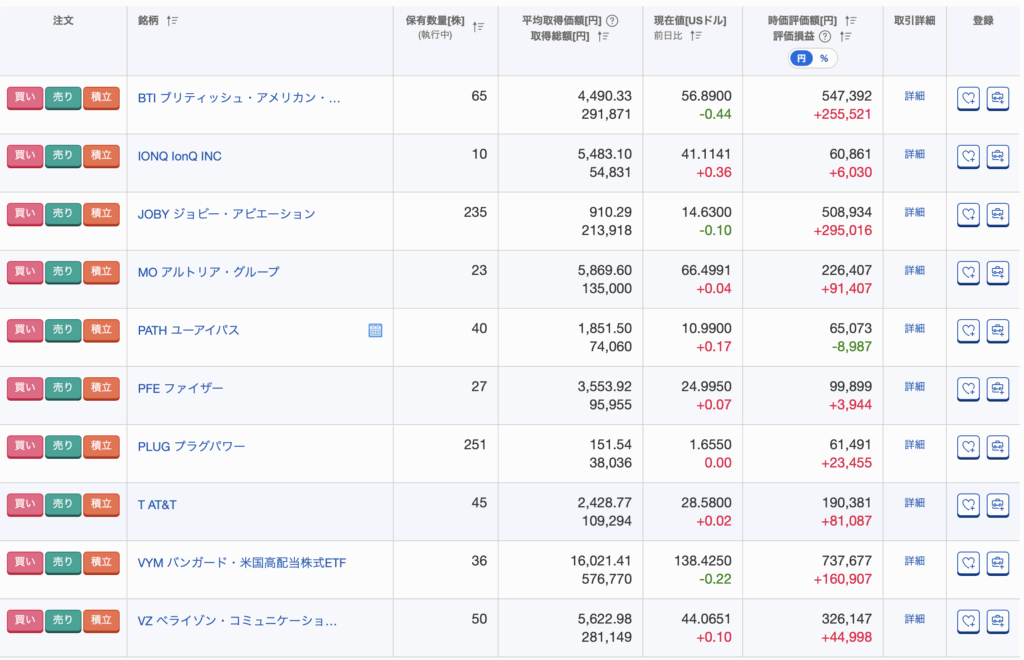The image size is (1024, 660).
Task: Open help icon next to 平均取得価額
Action: tap(612, 21)
